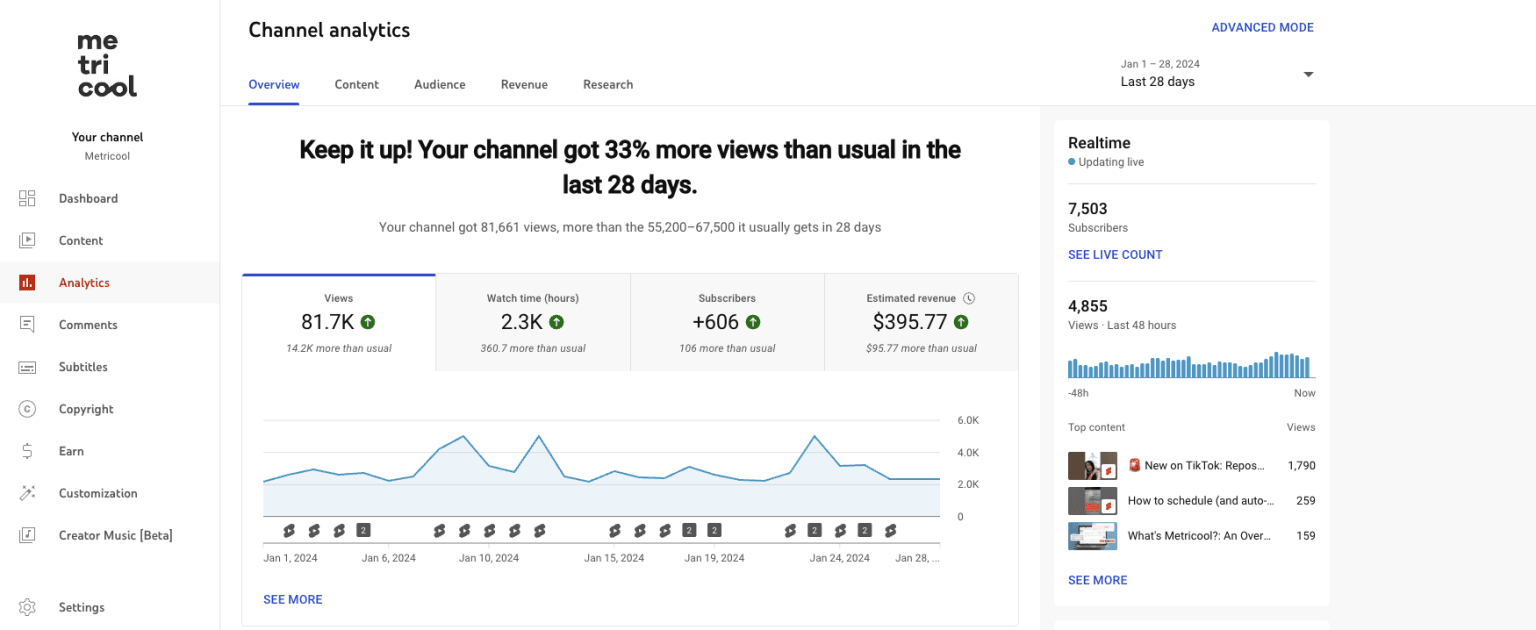Open the TikTok repost video thumbnail

pyautogui.click(x=1092, y=465)
